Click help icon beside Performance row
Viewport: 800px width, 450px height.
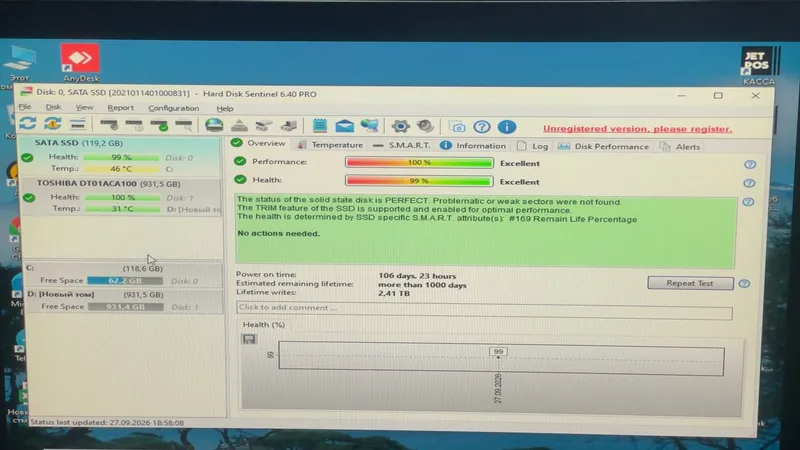pos(749,164)
